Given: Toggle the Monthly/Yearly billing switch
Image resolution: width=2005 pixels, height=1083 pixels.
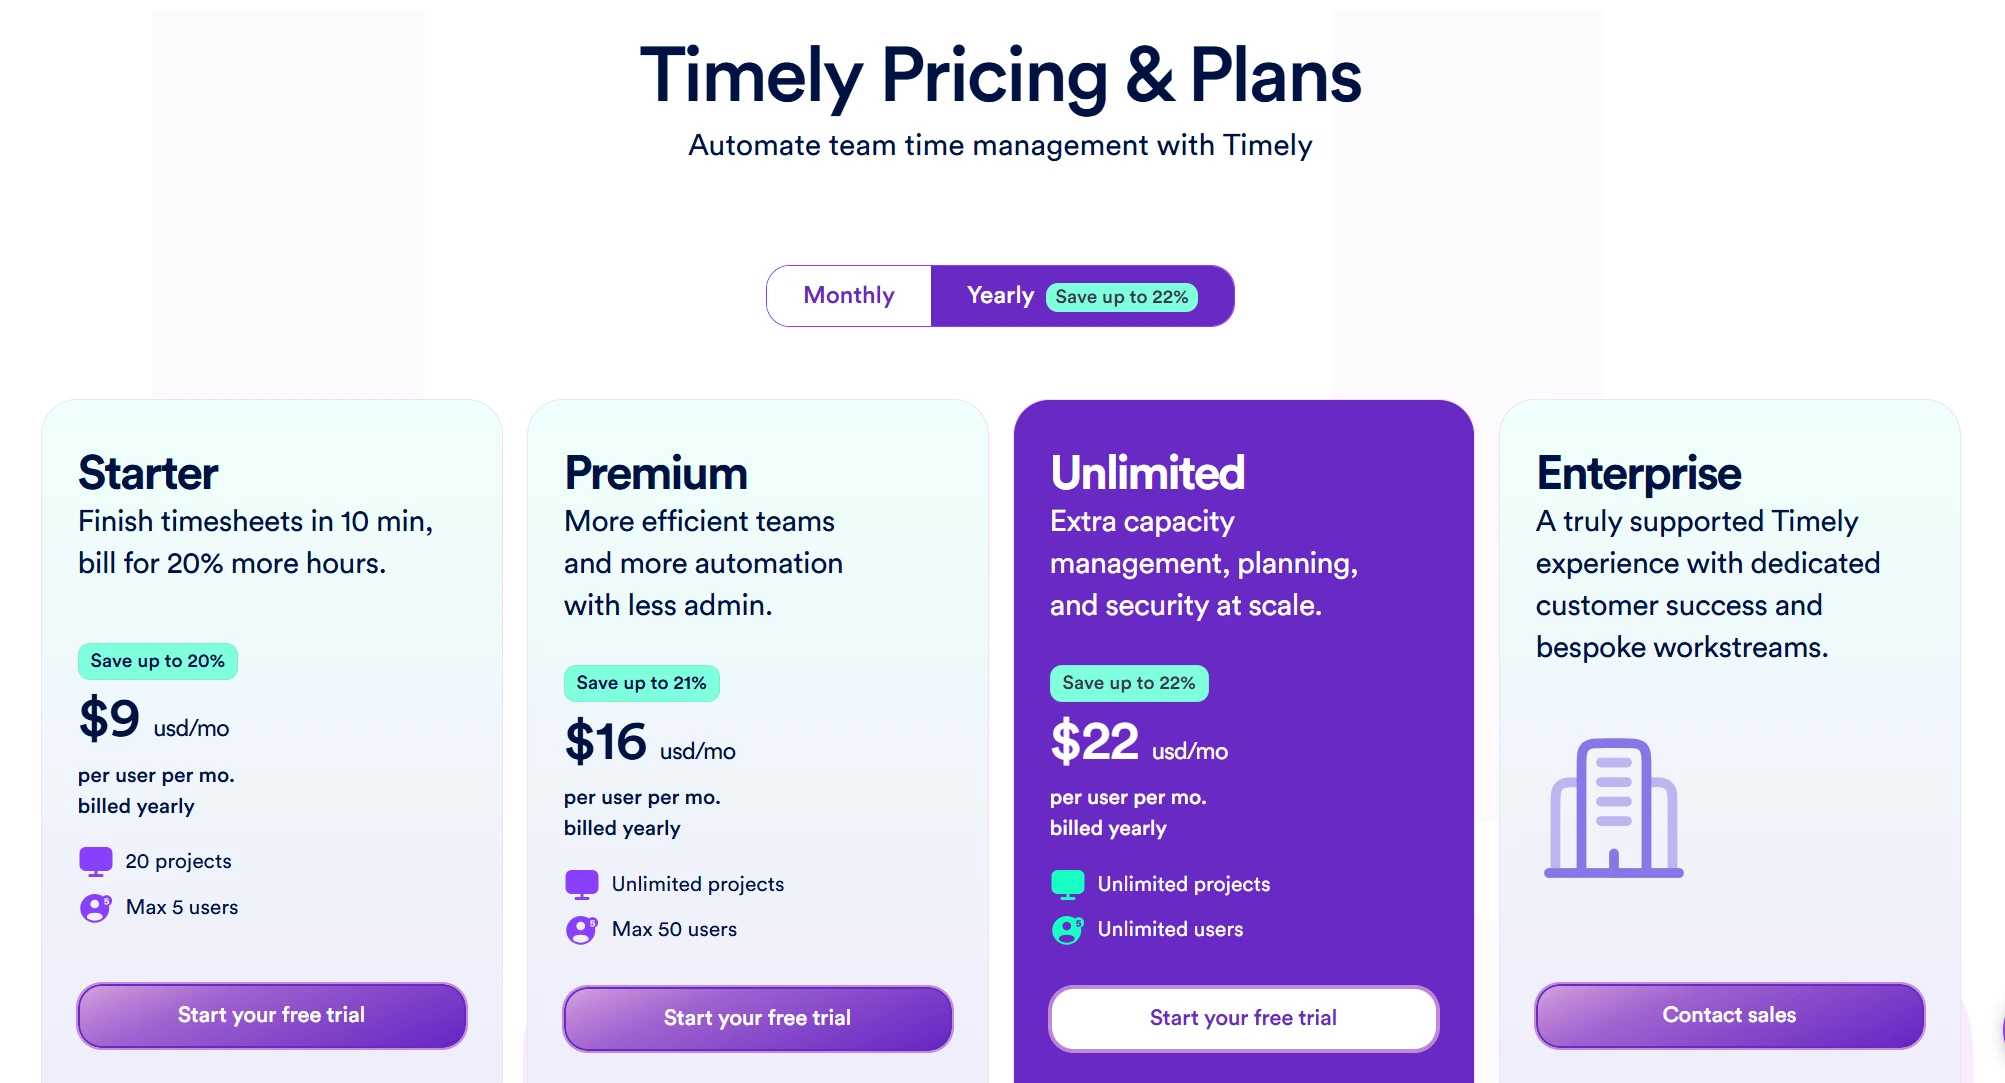Looking at the screenshot, I should coord(1000,295).
